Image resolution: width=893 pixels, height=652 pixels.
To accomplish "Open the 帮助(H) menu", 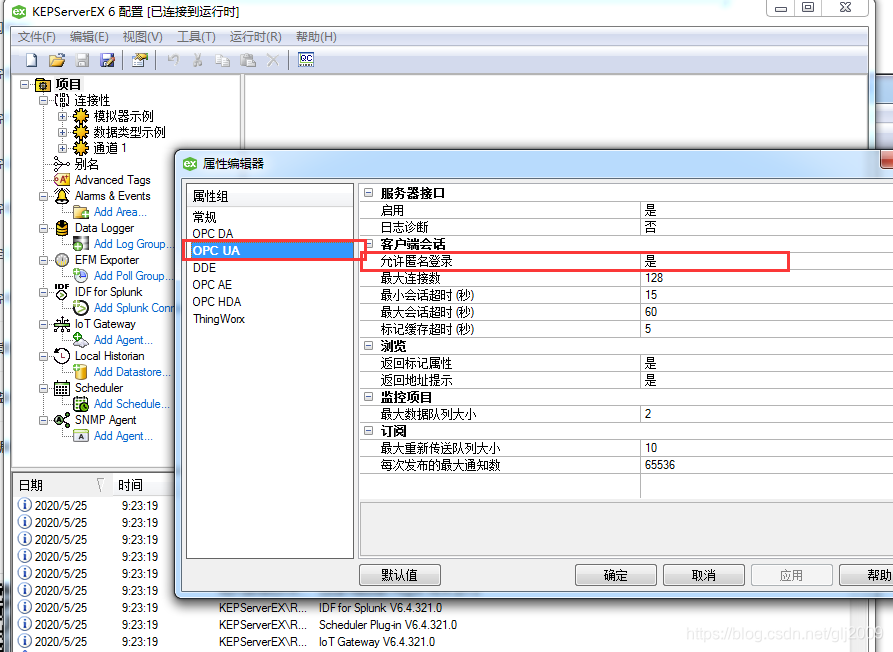I will (x=316, y=37).
